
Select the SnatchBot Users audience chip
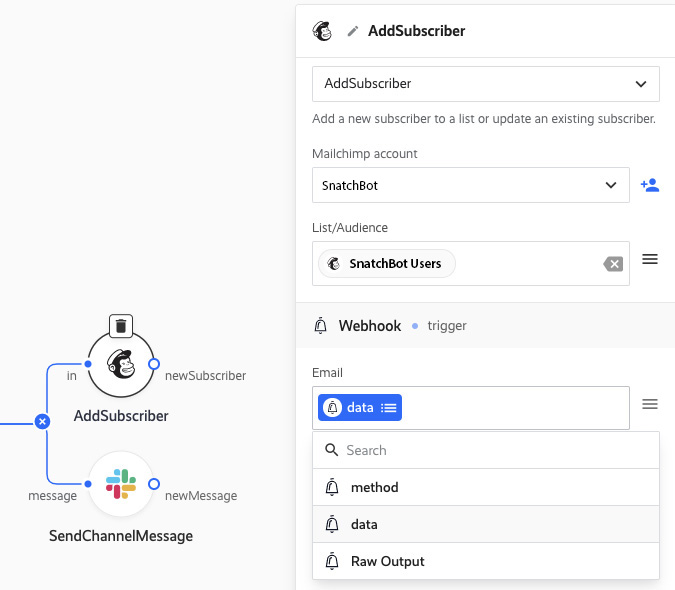387,263
